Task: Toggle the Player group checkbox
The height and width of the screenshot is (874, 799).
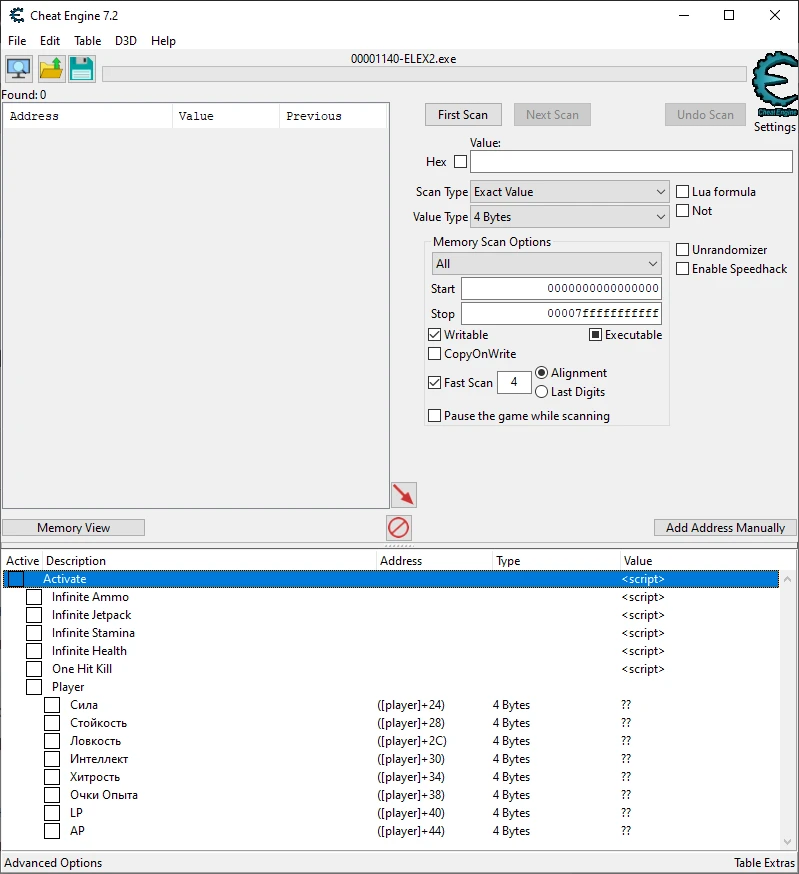Action: click(x=34, y=687)
